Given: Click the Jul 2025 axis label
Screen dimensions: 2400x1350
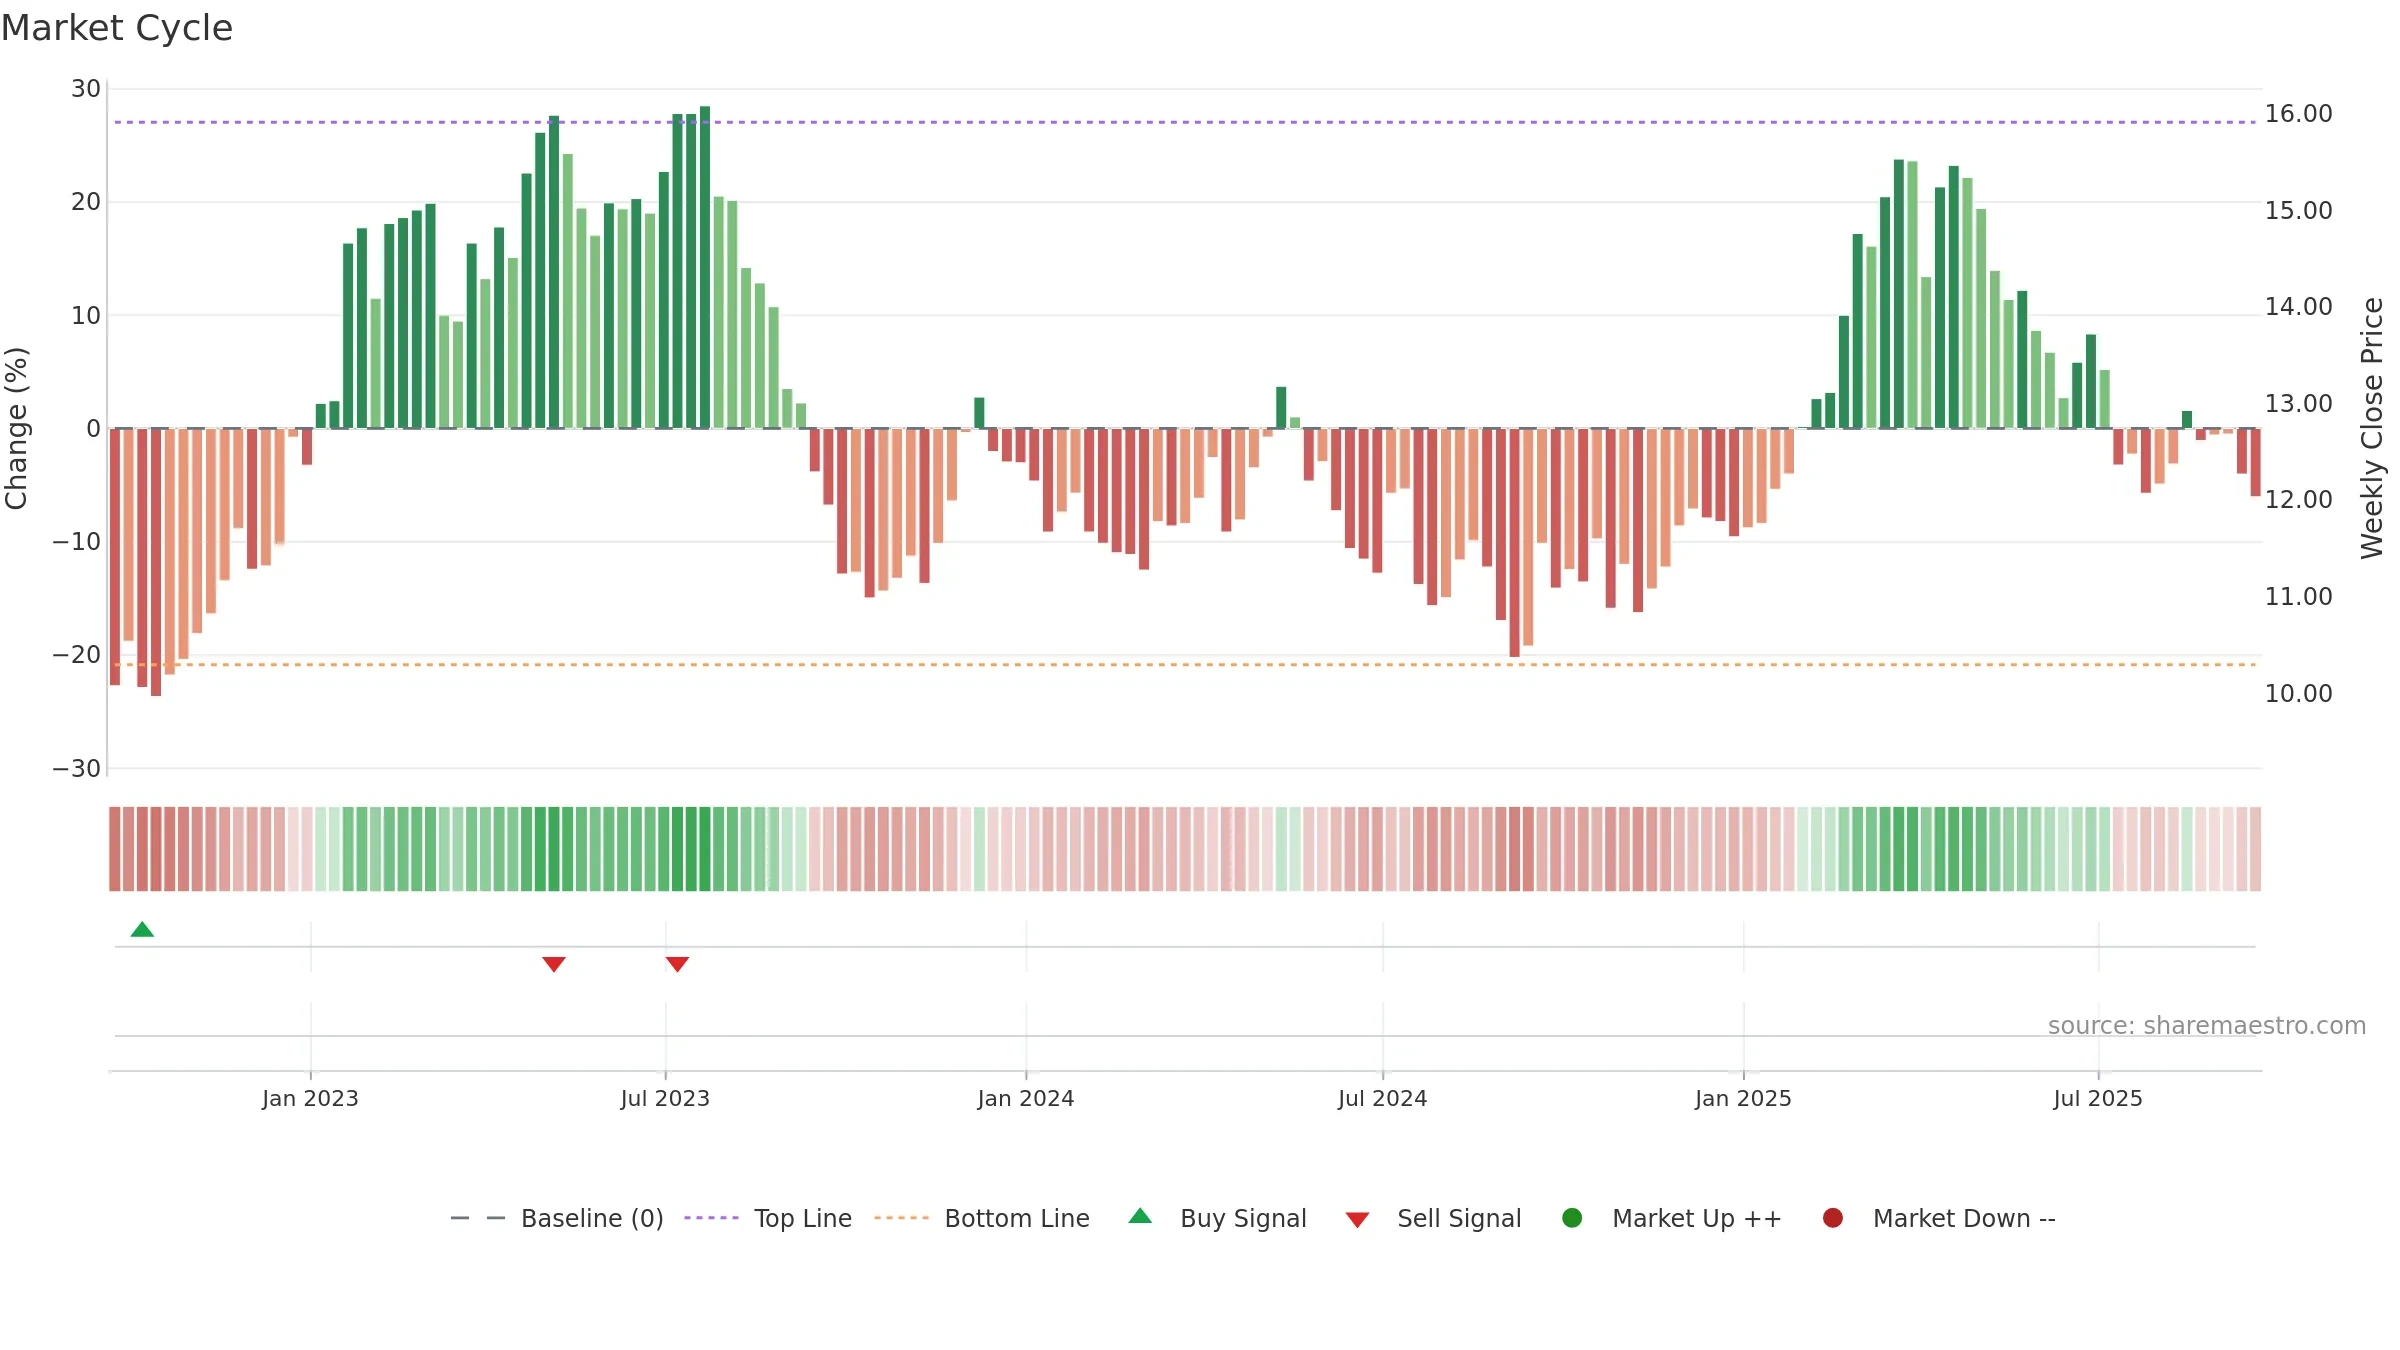Looking at the screenshot, I should click(2098, 1098).
